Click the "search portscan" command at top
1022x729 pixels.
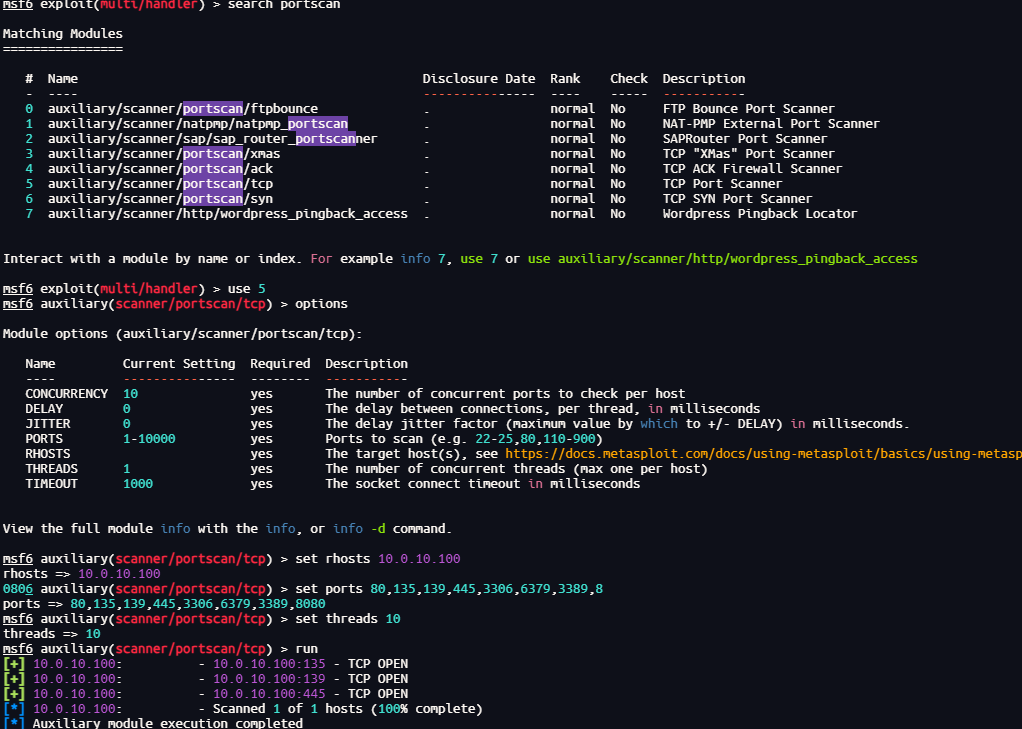[284, 5]
